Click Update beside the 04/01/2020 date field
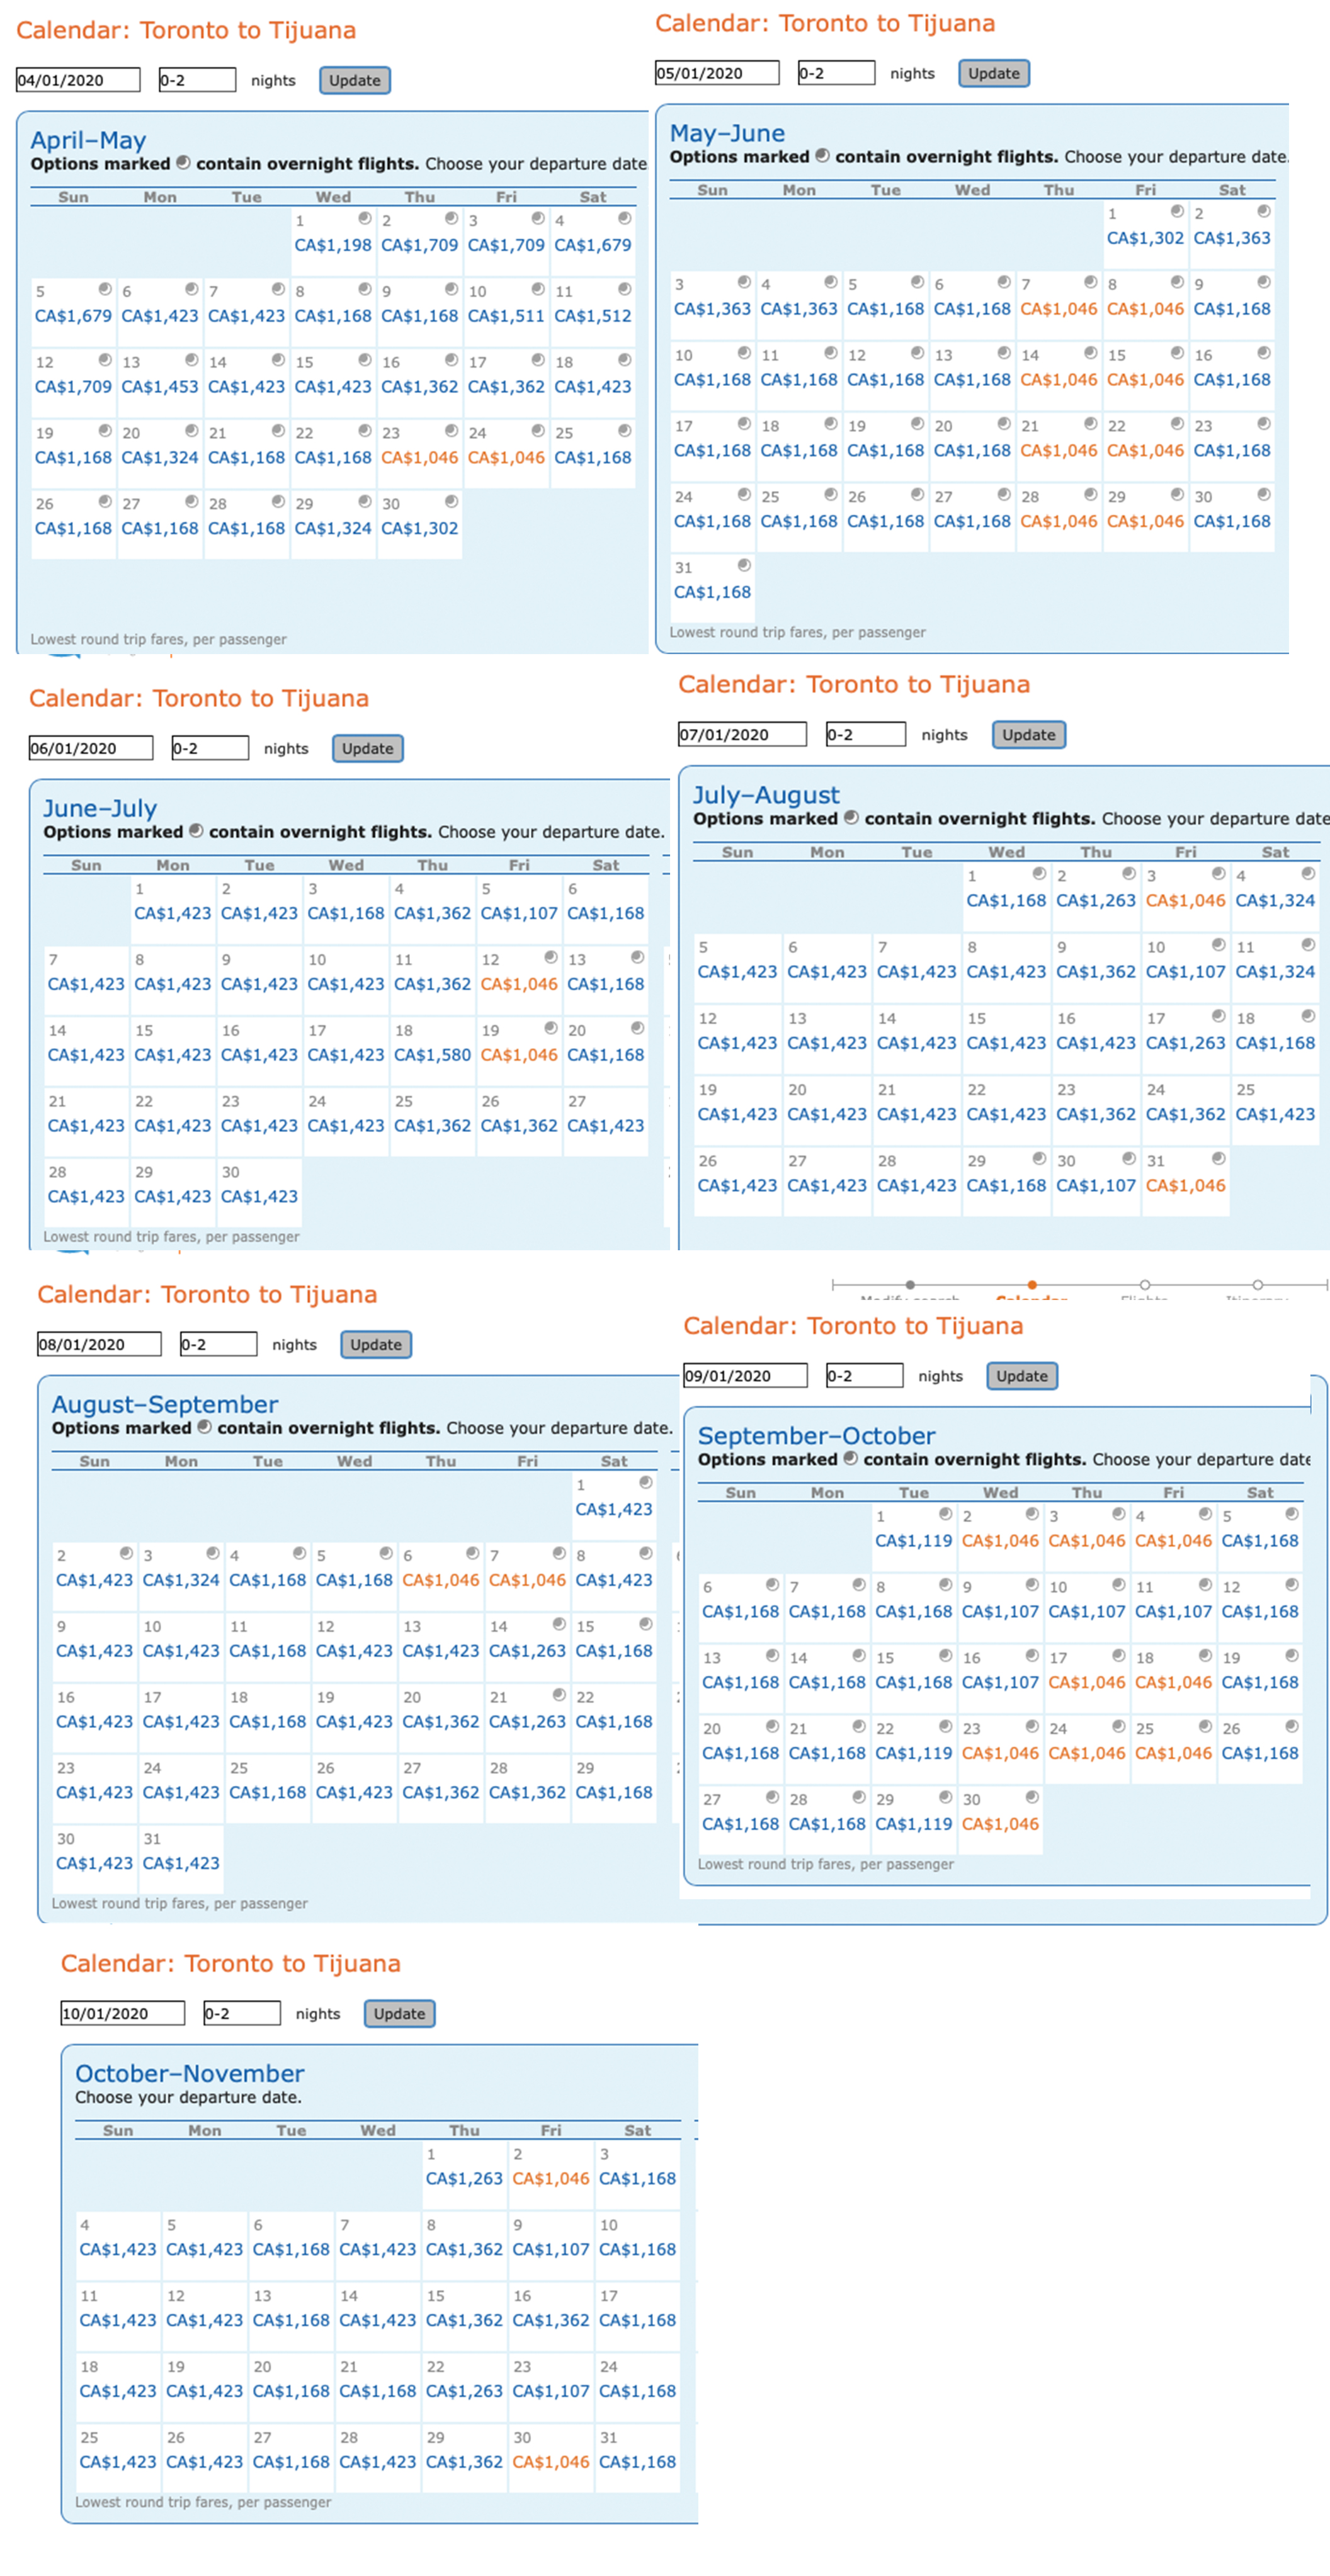This screenshot has width=1330, height=2576. 354,80
